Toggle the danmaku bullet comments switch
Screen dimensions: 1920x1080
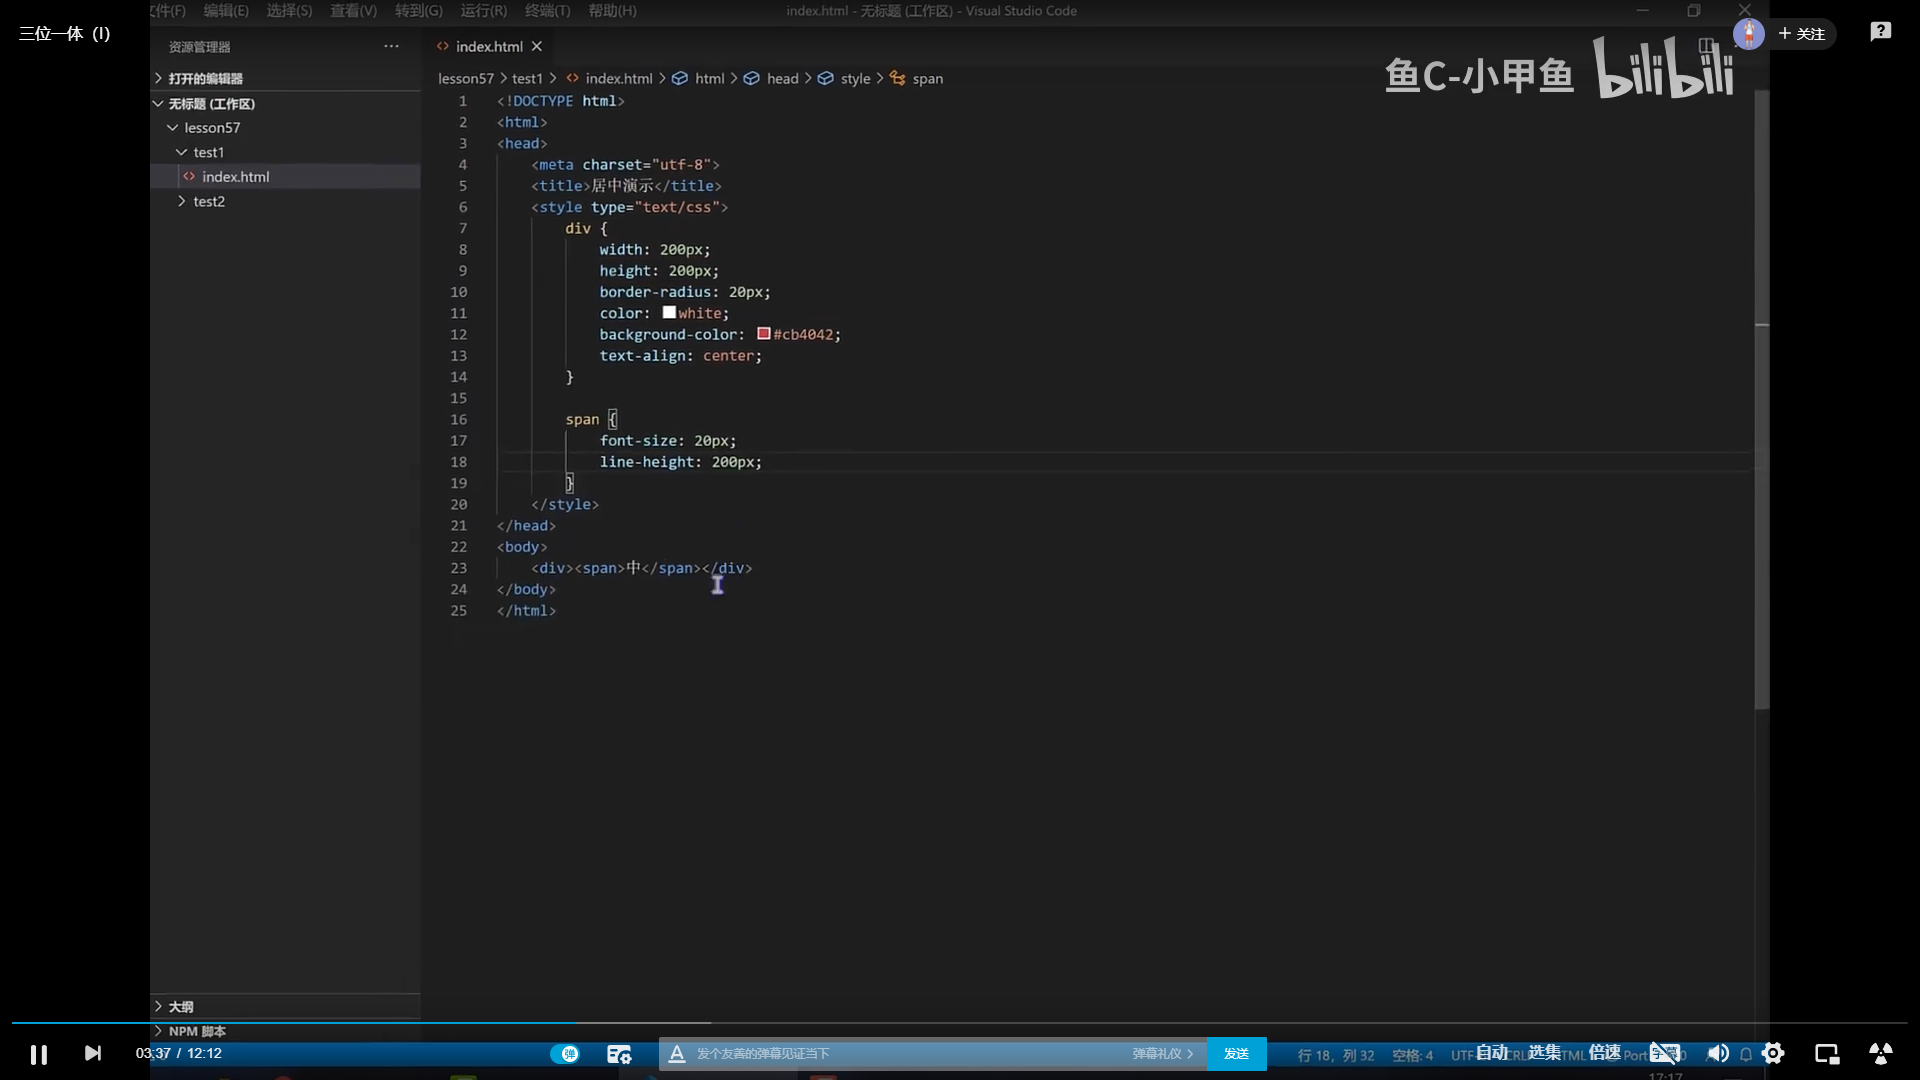pyautogui.click(x=565, y=1054)
